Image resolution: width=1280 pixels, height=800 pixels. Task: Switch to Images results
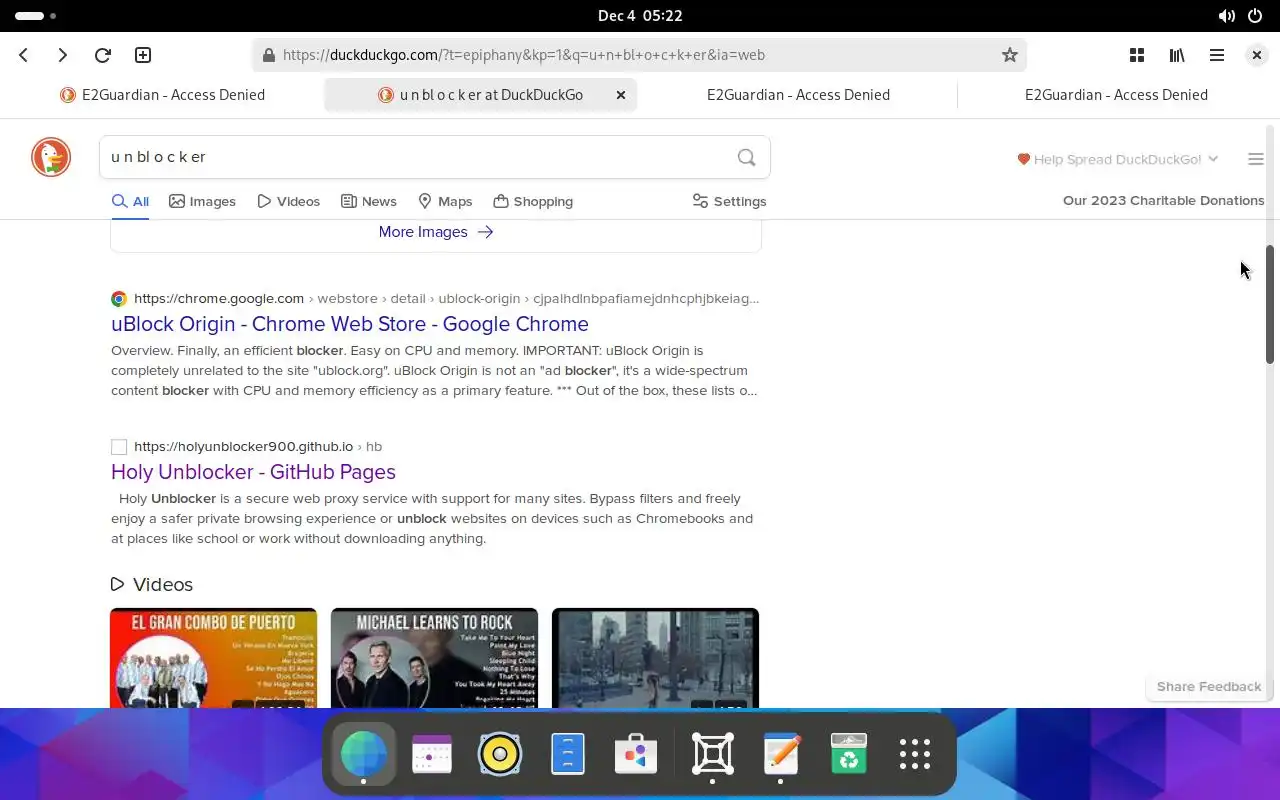pyautogui.click(x=202, y=201)
